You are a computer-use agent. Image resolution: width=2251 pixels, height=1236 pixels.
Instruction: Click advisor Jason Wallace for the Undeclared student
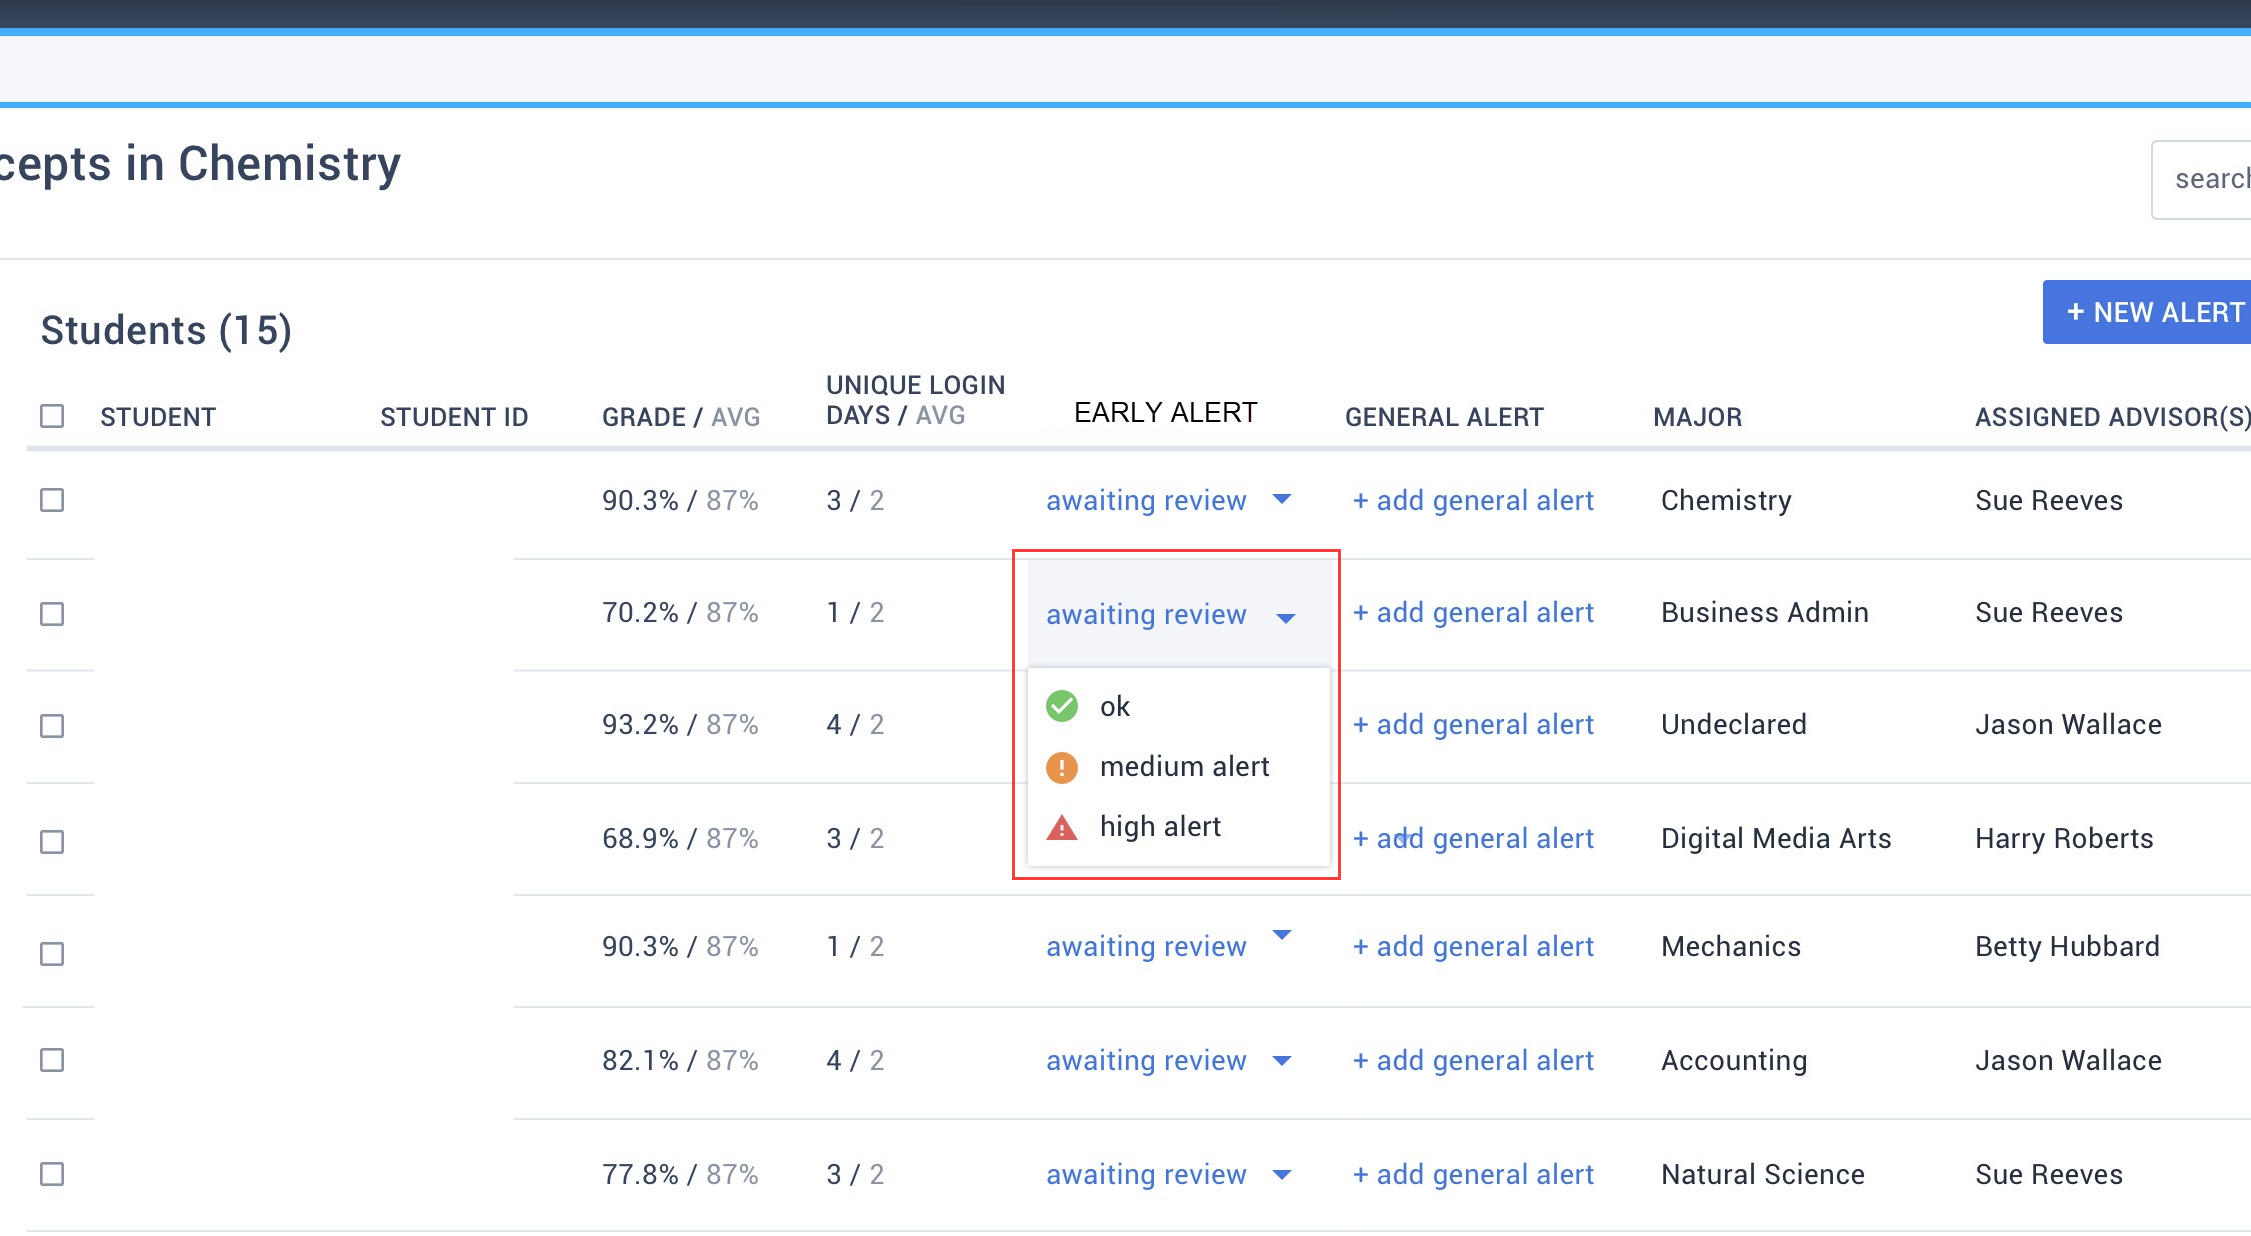tap(2068, 724)
